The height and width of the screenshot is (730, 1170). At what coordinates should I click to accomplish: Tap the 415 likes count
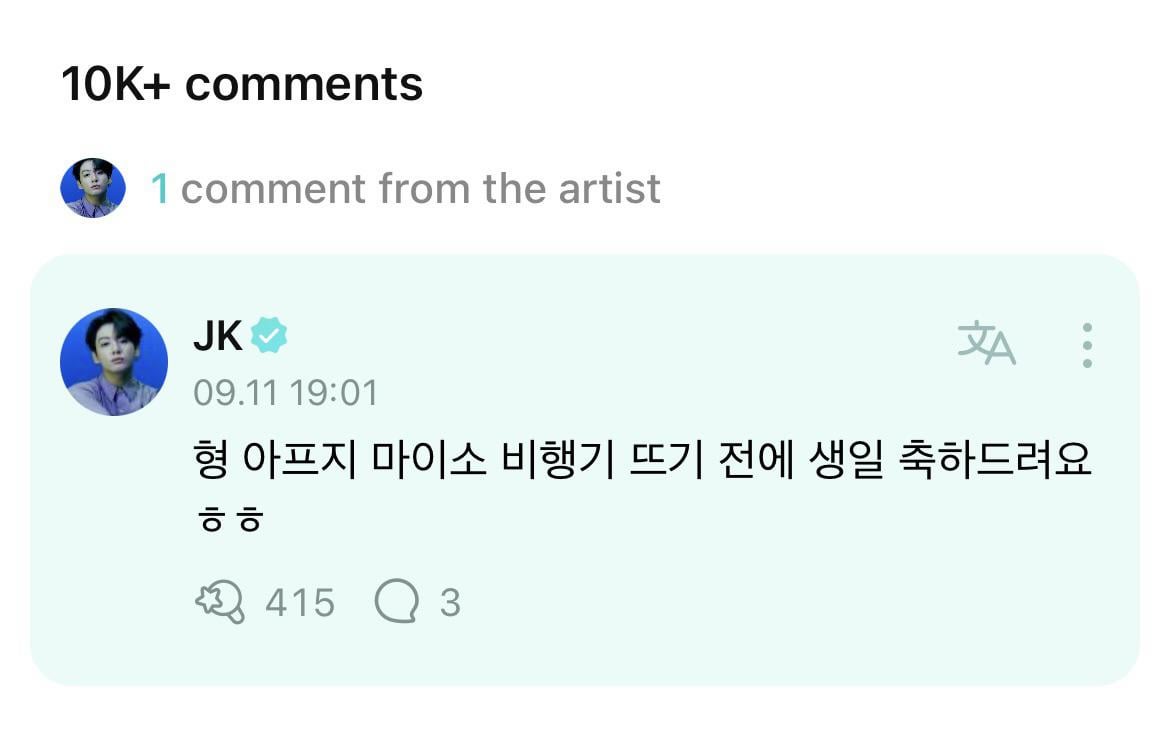pyautogui.click(x=299, y=603)
